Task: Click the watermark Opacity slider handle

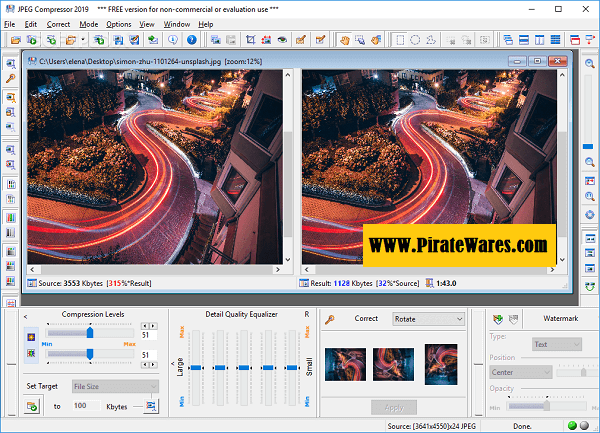Action: (x=547, y=405)
